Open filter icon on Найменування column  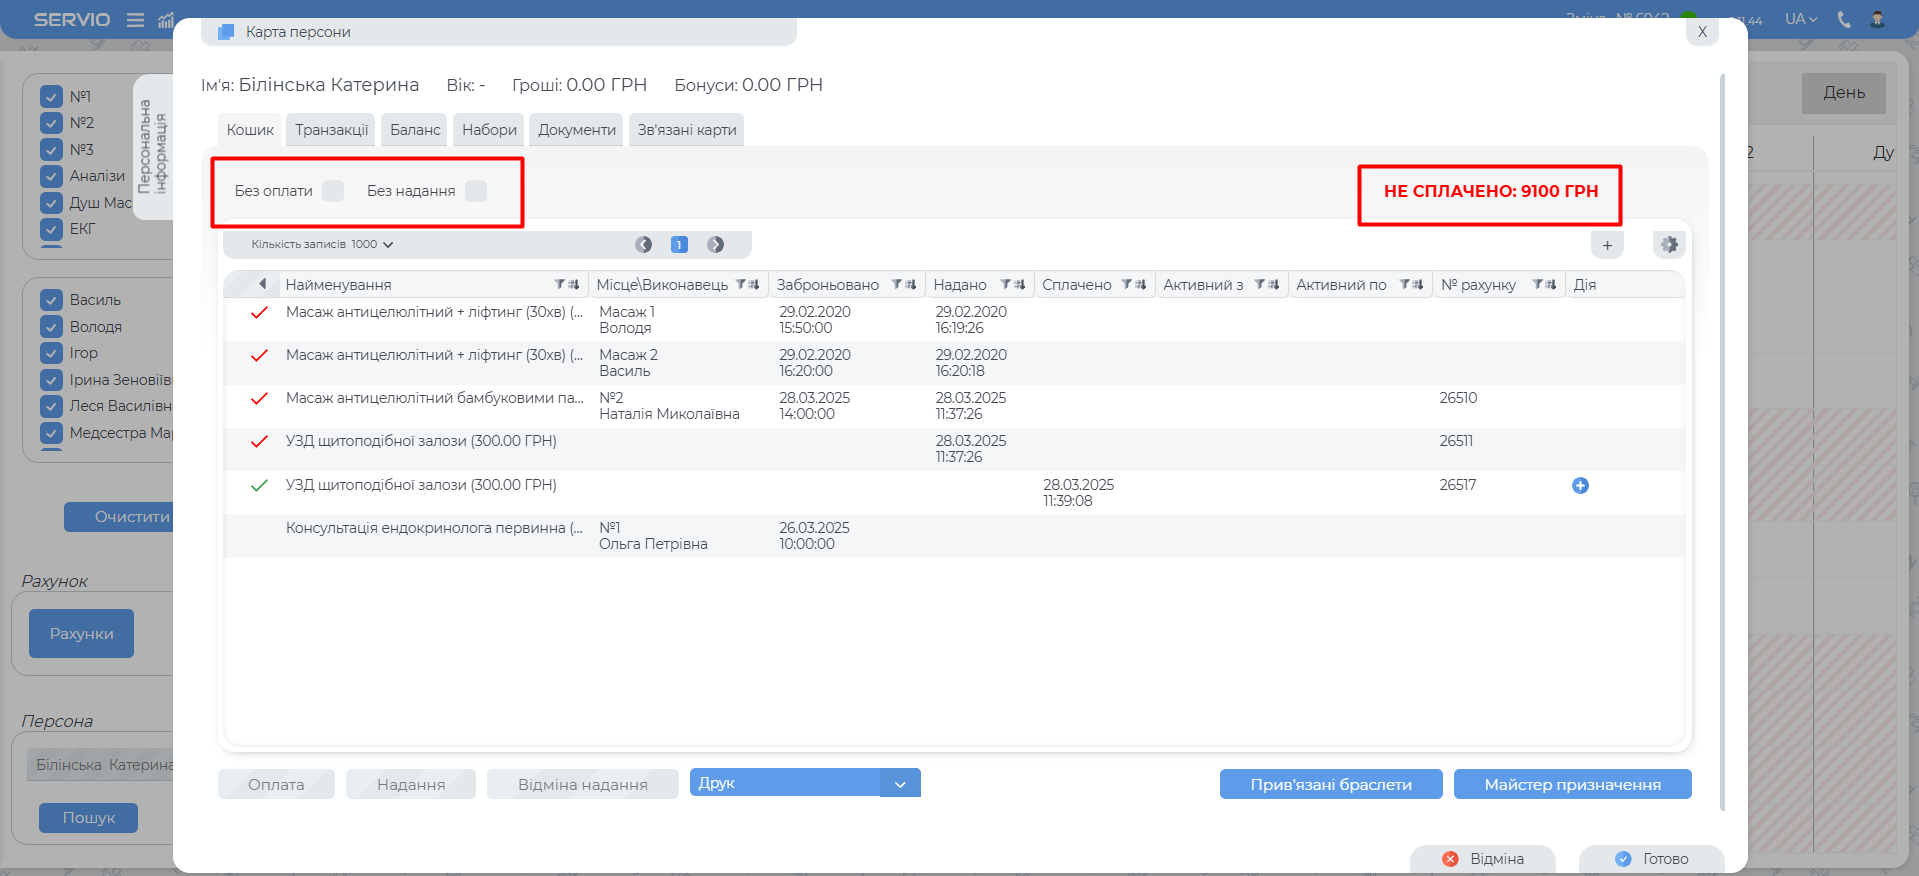(x=560, y=285)
